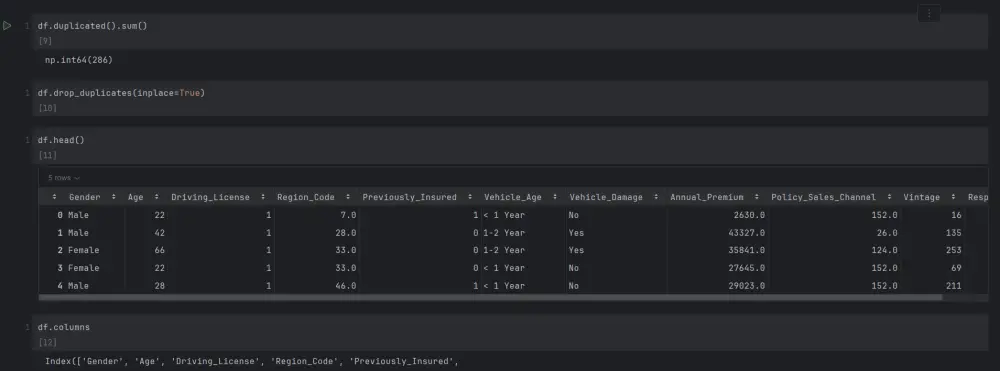Select row index 0 in the table
The width and height of the screenshot is (1000, 371).
tap(60, 215)
